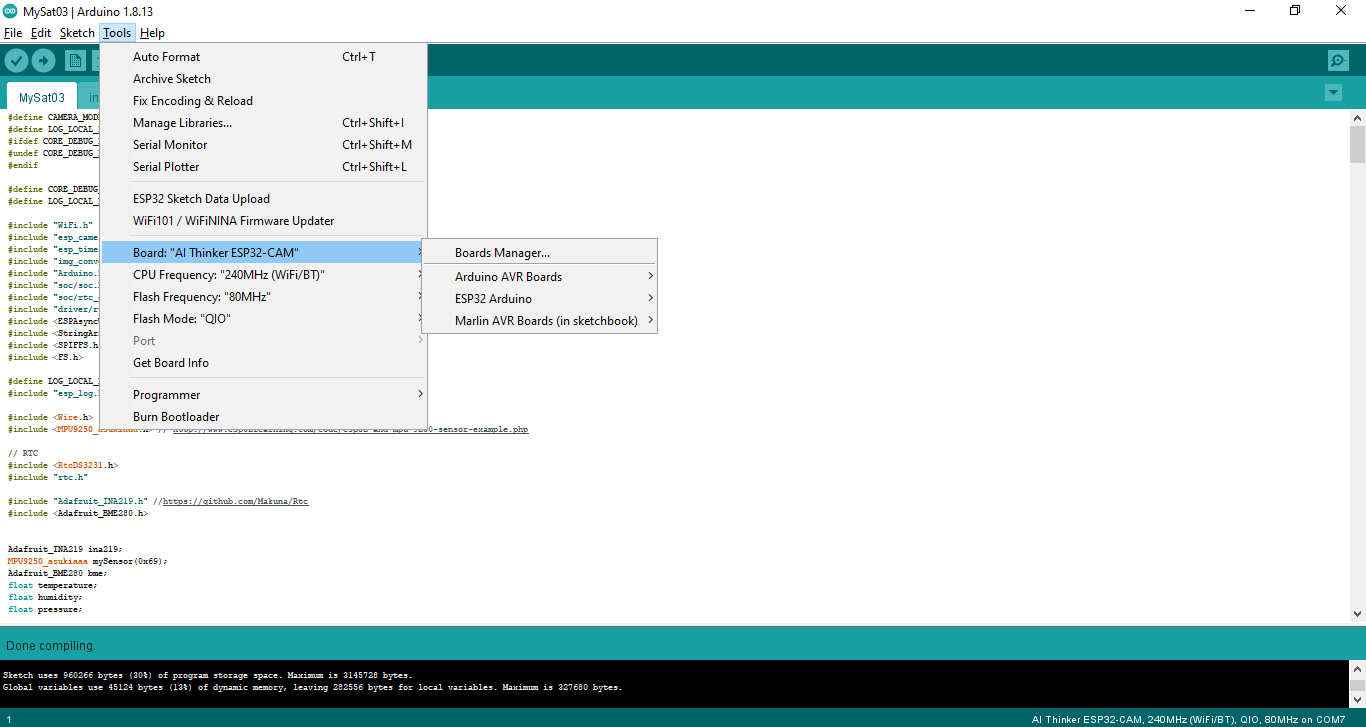Select ESP32 Sketch Data Upload

coord(201,199)
